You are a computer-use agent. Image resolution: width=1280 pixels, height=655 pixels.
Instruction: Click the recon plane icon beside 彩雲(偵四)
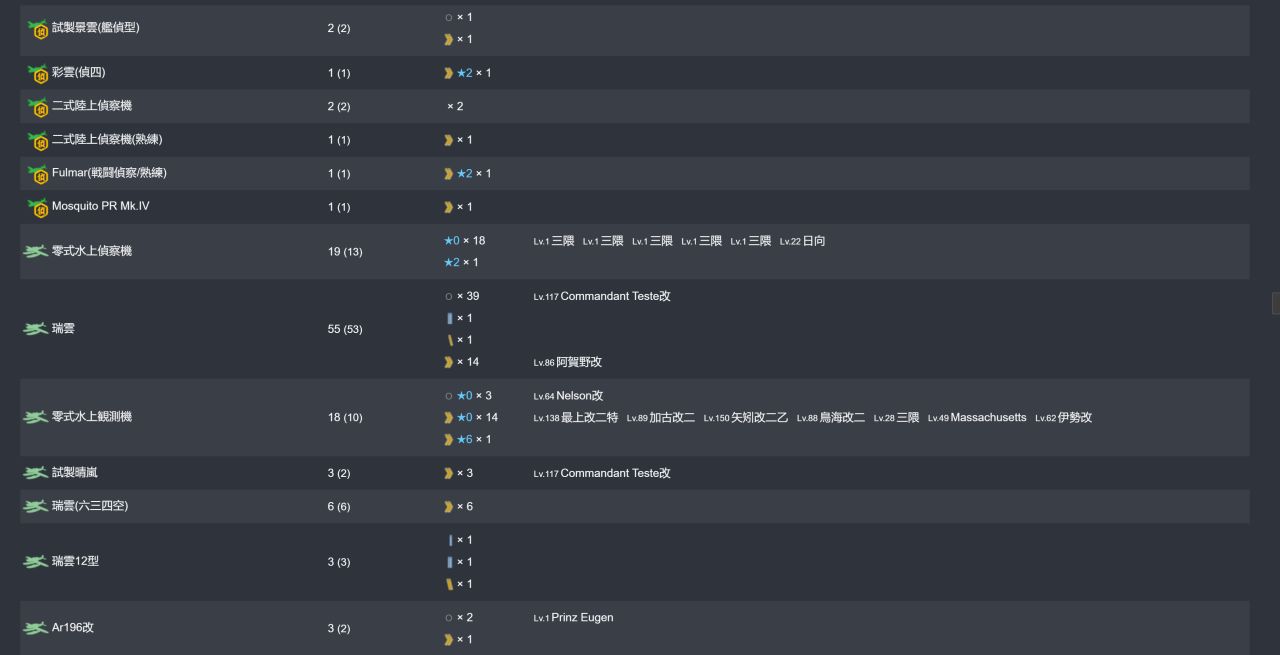[x=38, y=74]
